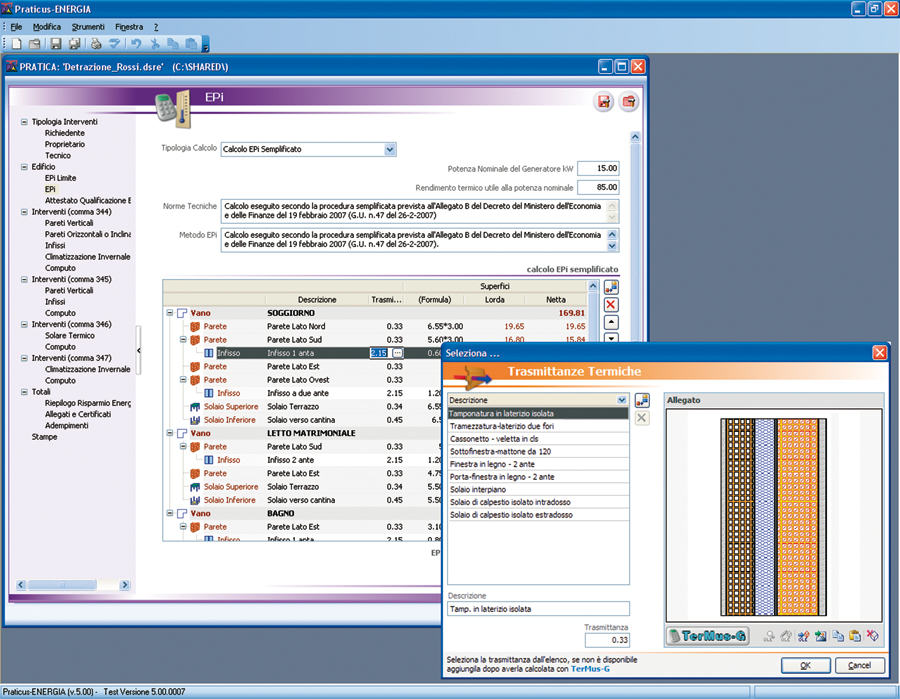The width and height of the screenshot is (900, 699).
Task: Click the Tamp. in laterizio isolata description field
Action: point(538,609)
